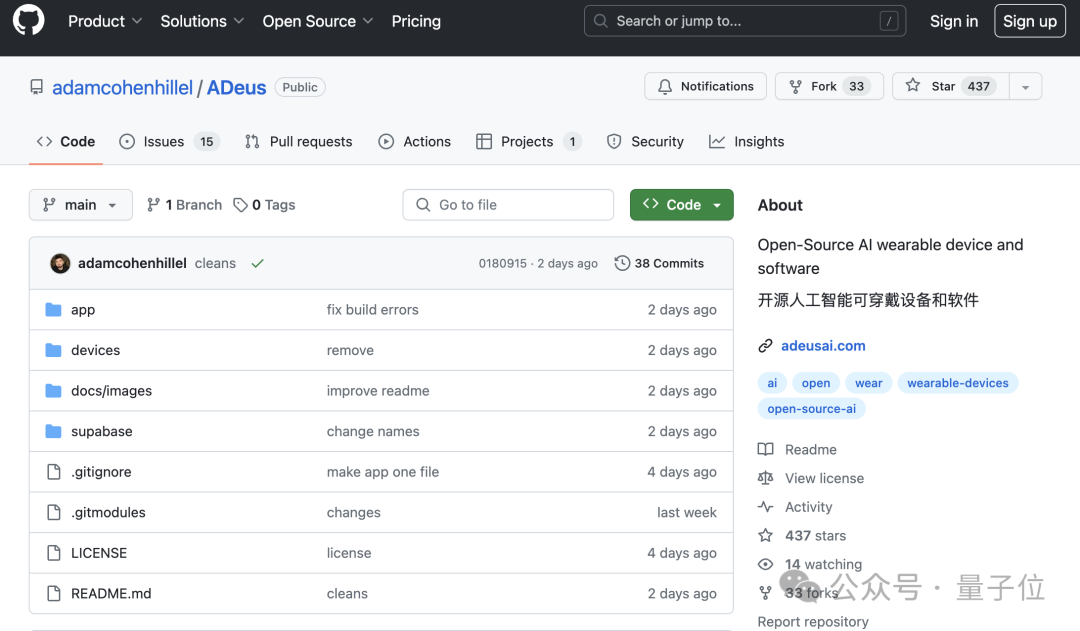Image resolution: width=1080 pixels, height=631 pixels.
Task: Click the Report repository link
Action: point(813,621)
